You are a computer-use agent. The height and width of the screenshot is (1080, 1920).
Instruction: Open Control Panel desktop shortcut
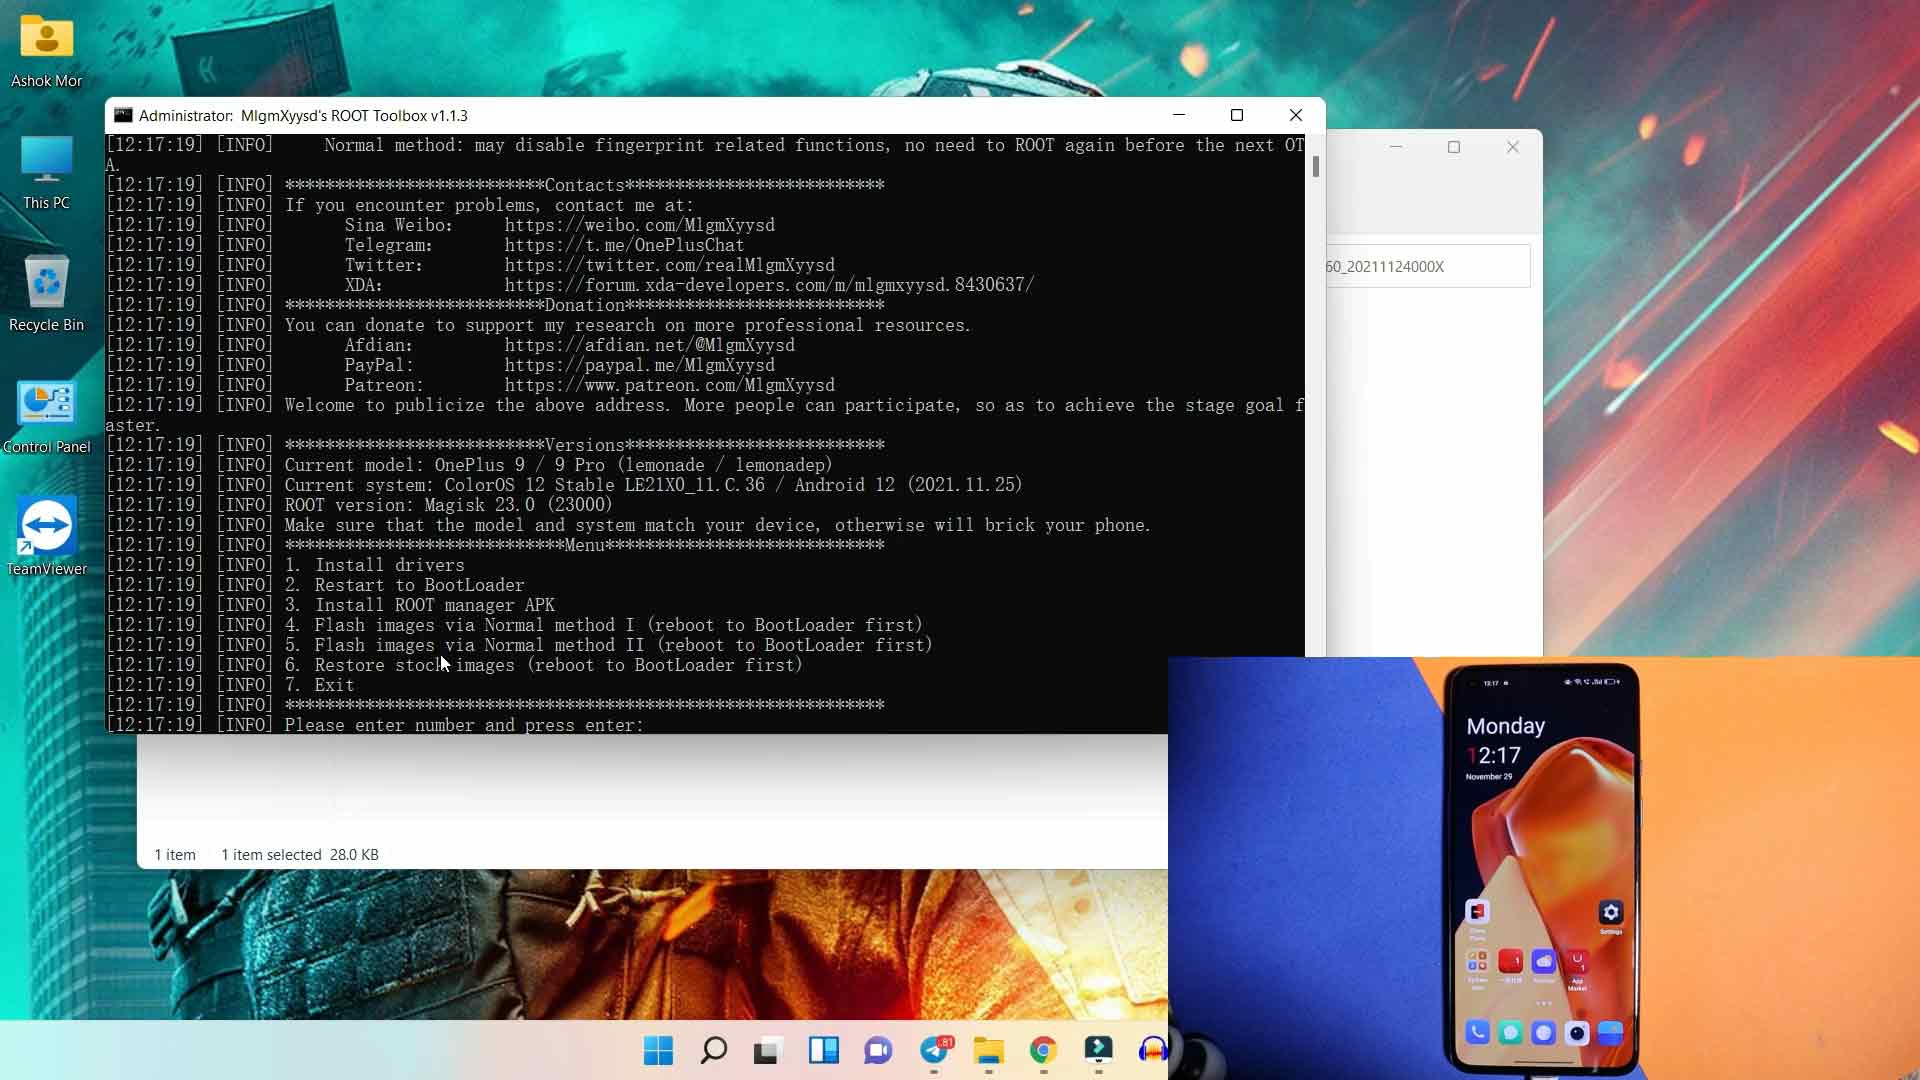[x=46, y=416]
